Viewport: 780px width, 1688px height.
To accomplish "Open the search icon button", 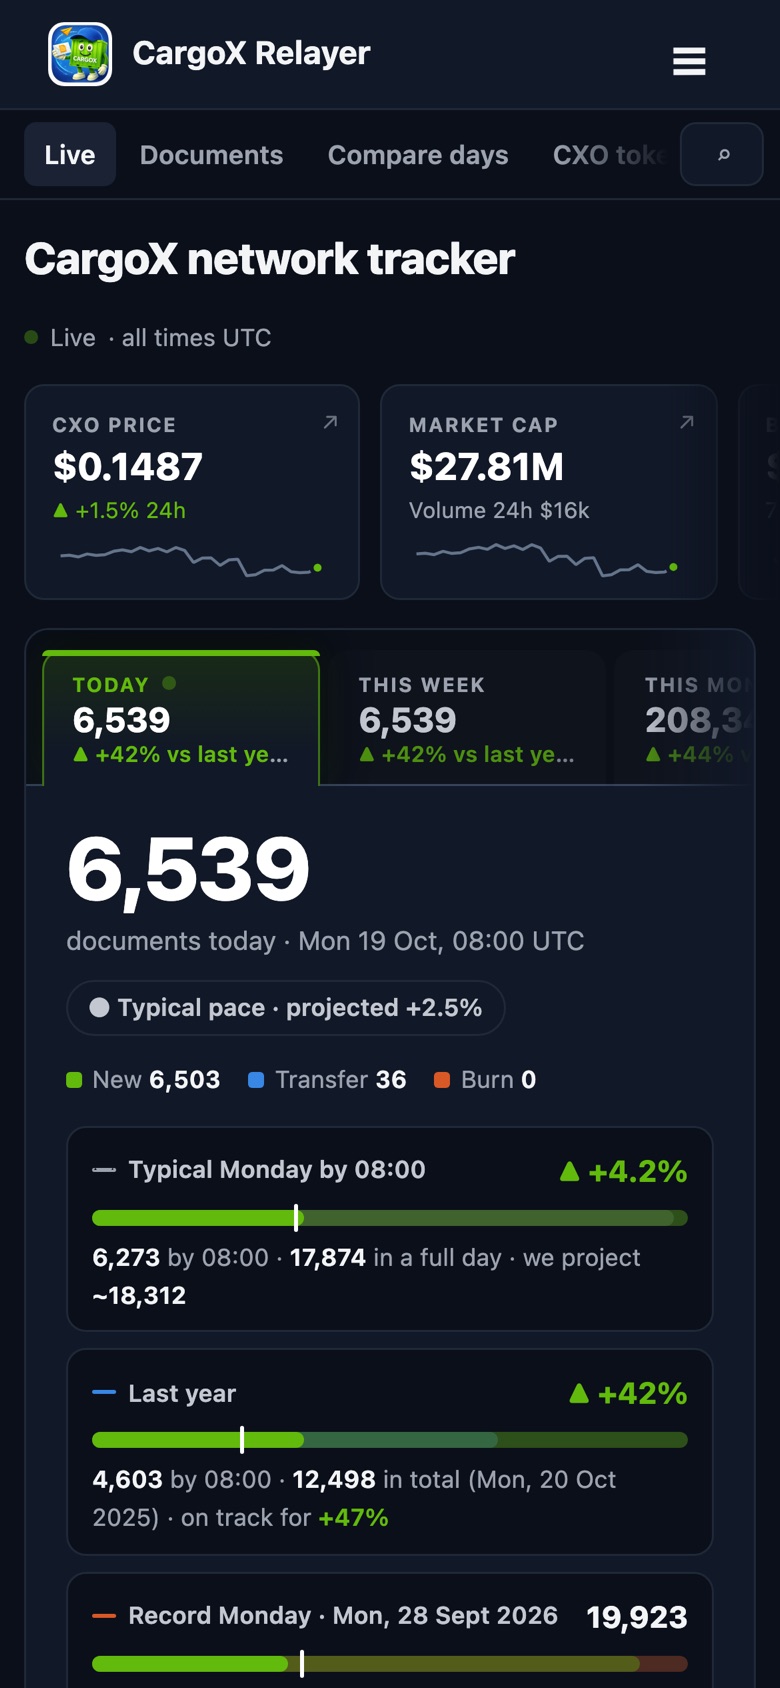I will point(722,154).
